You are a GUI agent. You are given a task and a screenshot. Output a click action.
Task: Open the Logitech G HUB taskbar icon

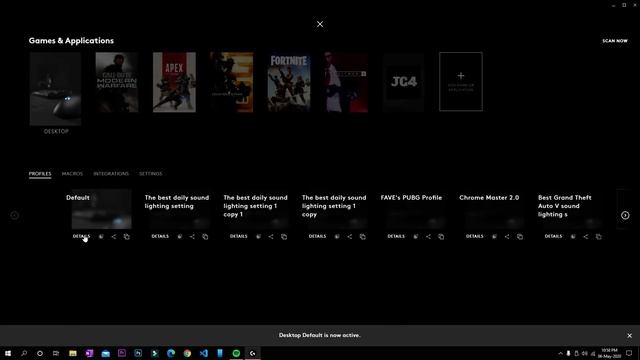(253, 353)
